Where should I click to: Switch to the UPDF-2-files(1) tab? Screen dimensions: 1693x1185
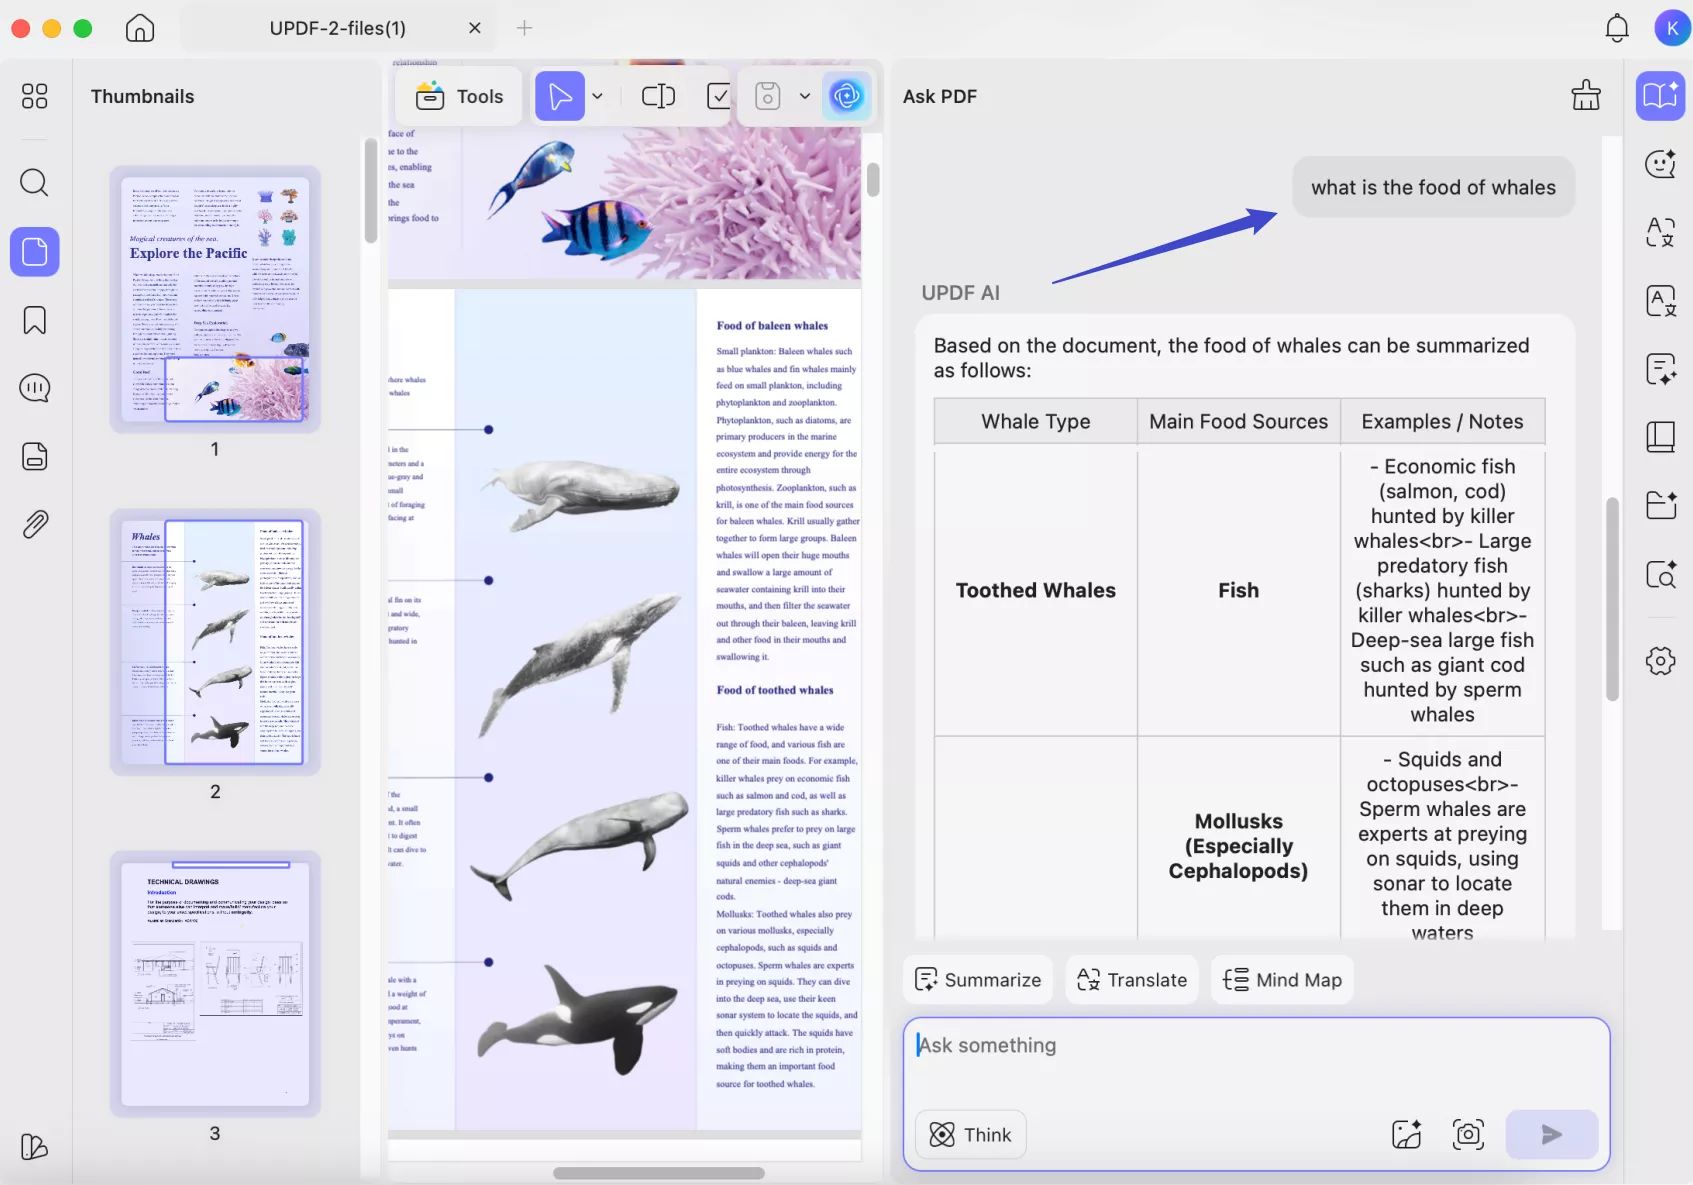pyautogui.click(x=338, y=28)
